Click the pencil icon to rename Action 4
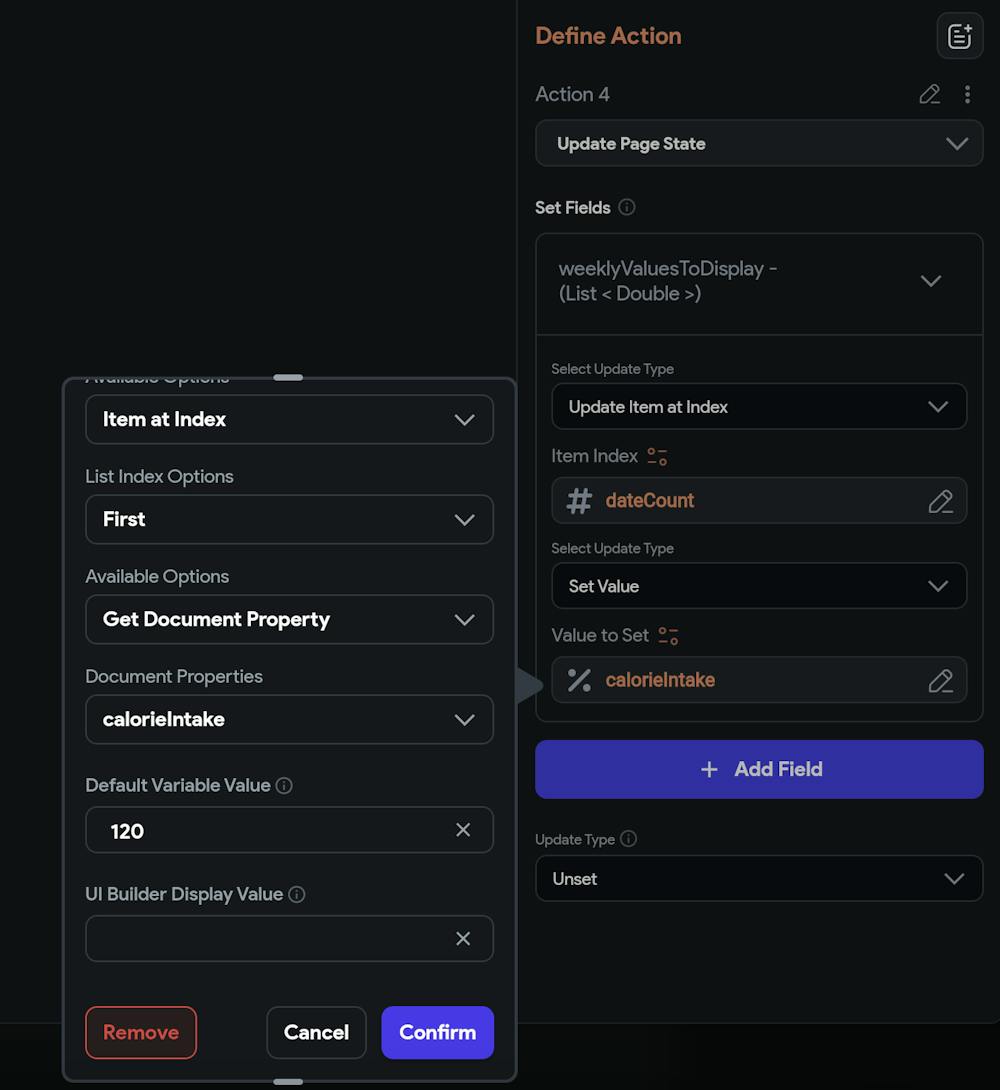The height and width of the screenshot is (1090, 1000). pos(929,94)
